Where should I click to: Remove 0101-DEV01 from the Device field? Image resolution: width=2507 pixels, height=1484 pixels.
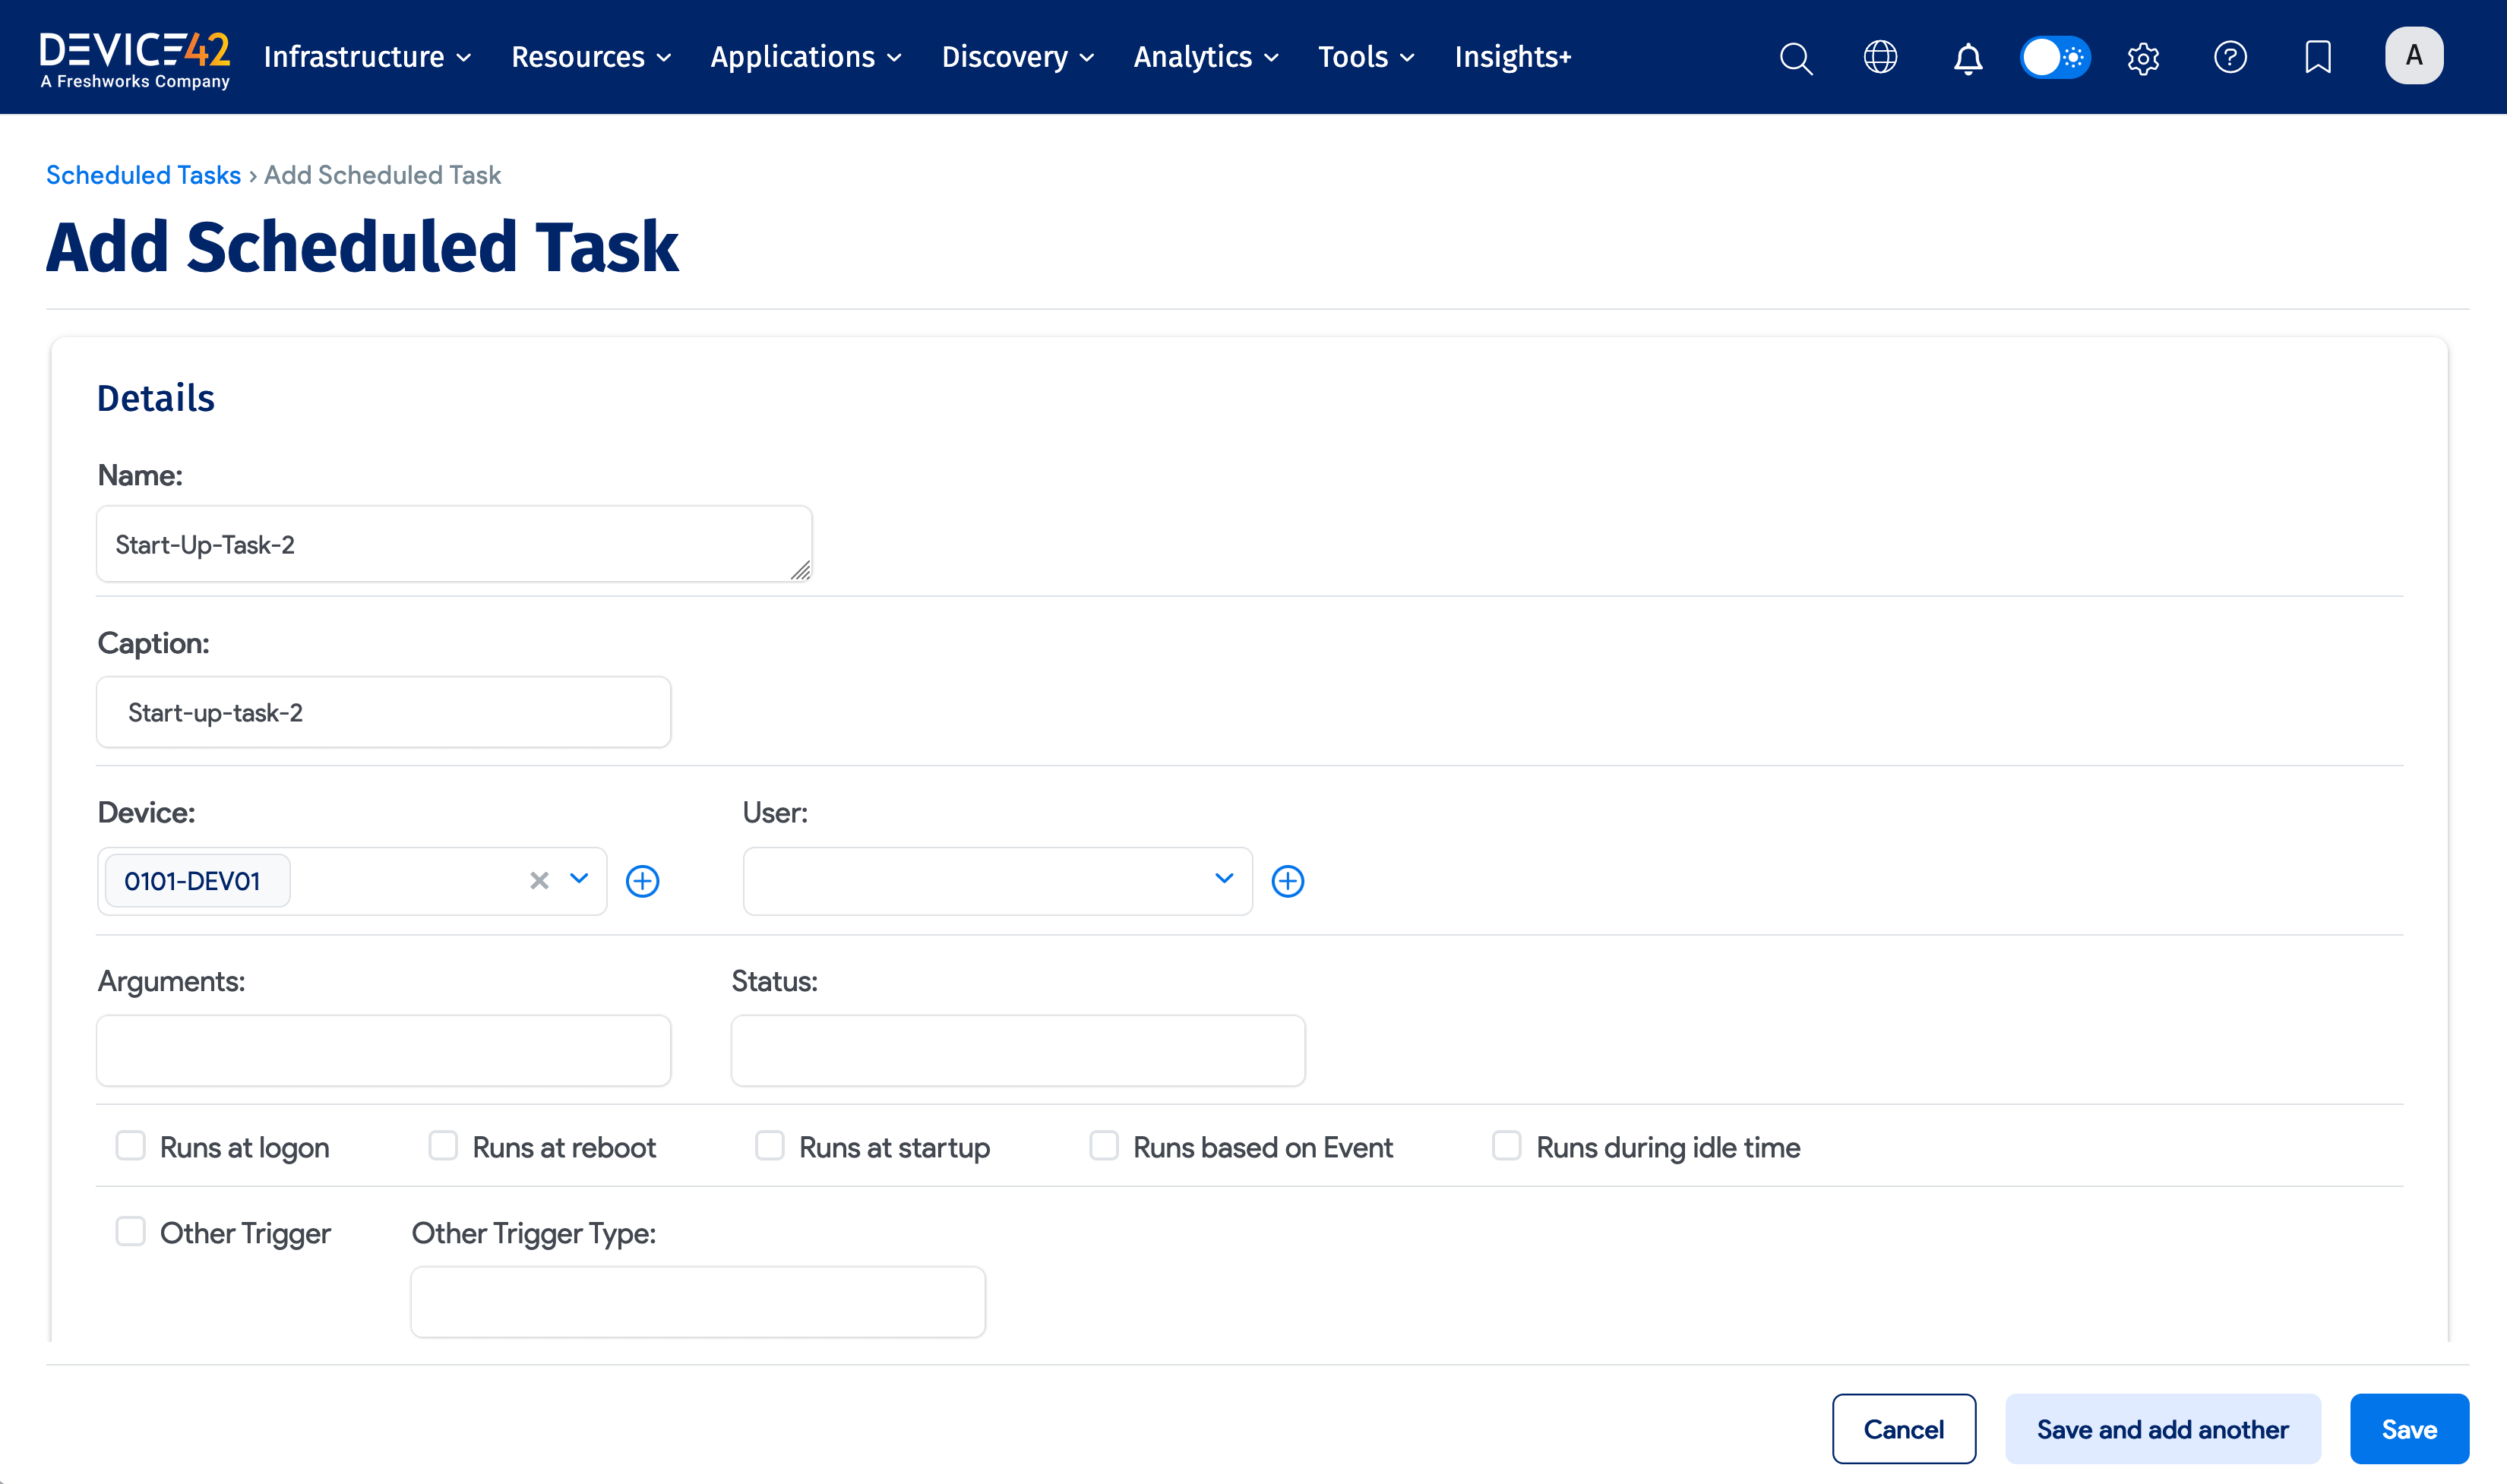pyautogui.click(x=539, y=880)
